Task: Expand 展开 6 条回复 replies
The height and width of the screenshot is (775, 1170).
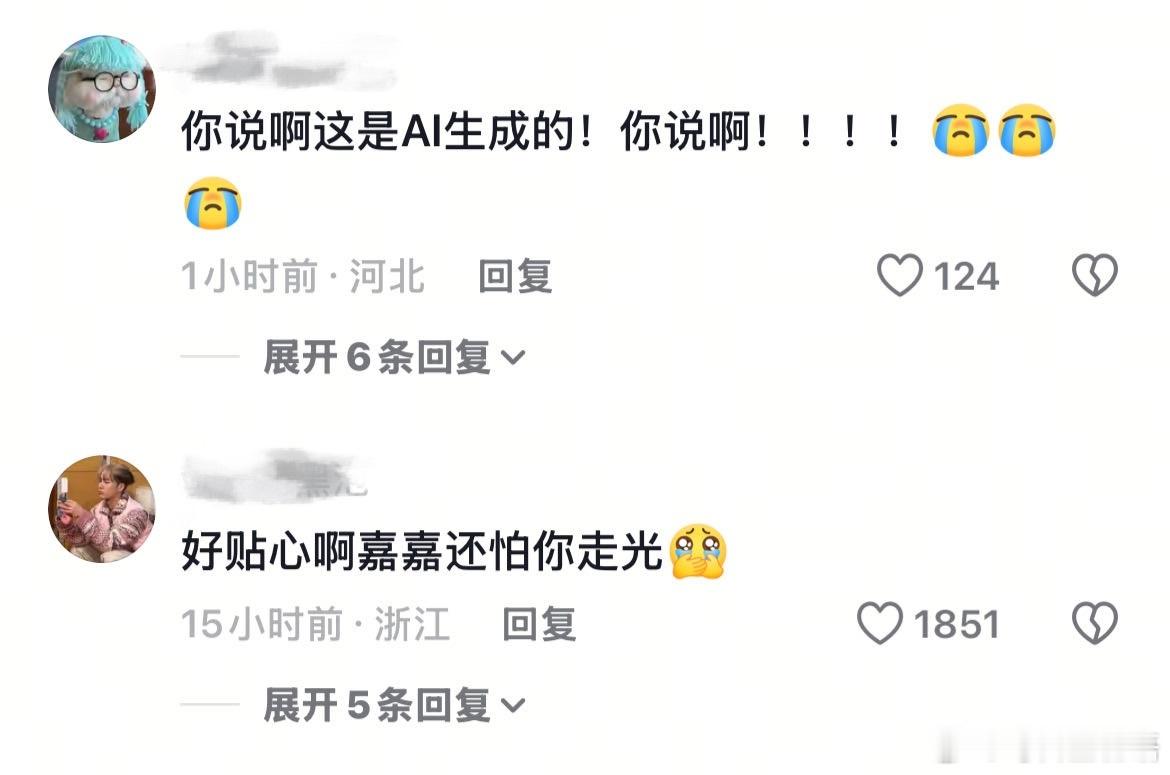Action: 394,357
